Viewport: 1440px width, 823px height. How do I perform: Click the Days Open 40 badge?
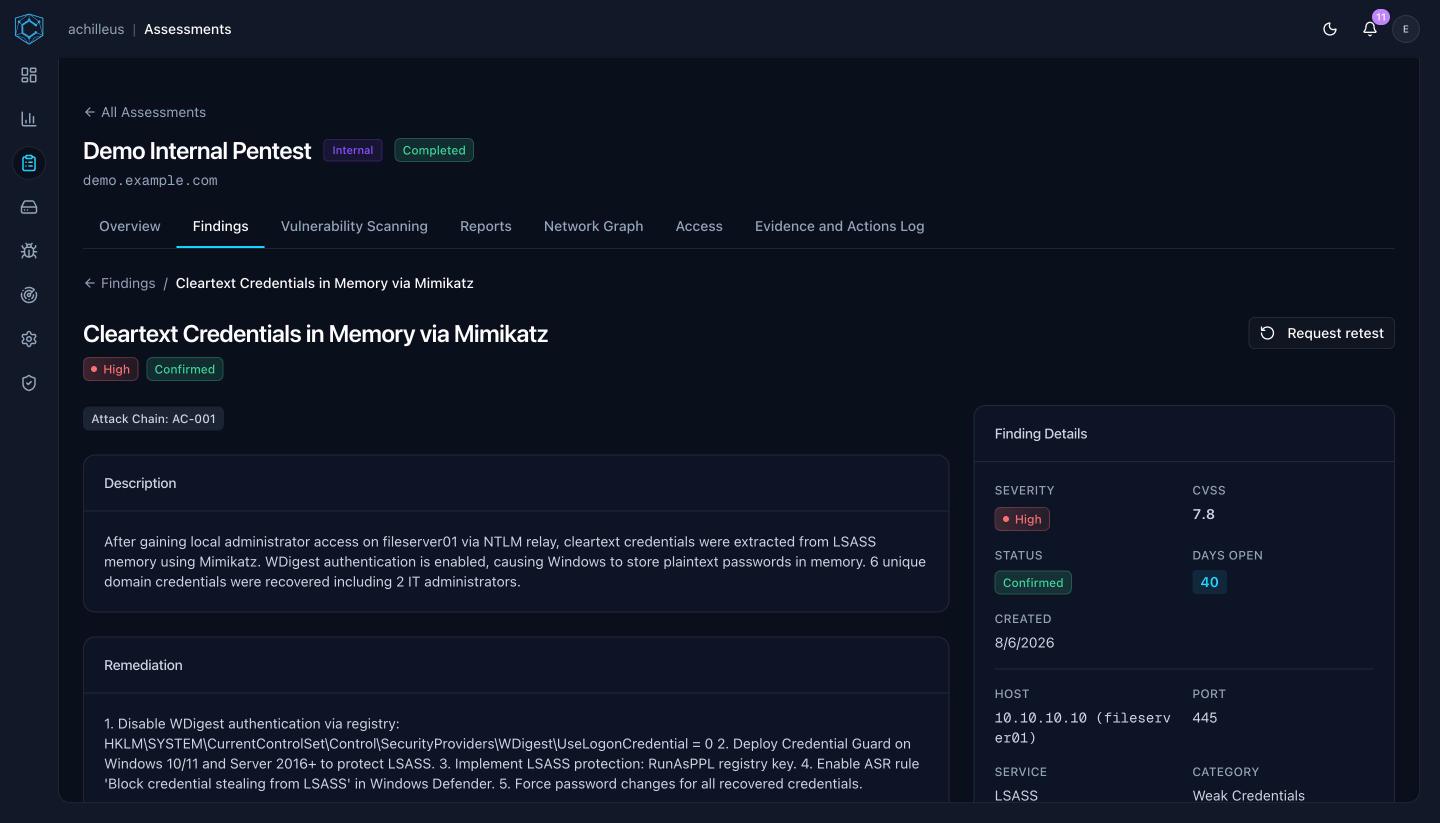(1210, 582)
